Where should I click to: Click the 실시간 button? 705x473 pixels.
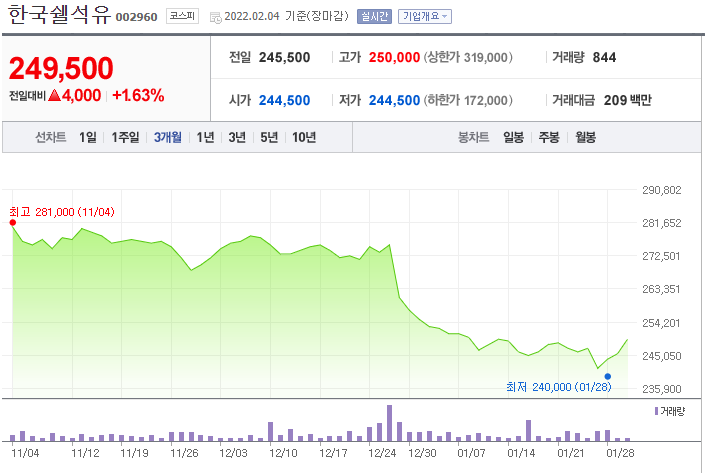(x=374, y=17)
